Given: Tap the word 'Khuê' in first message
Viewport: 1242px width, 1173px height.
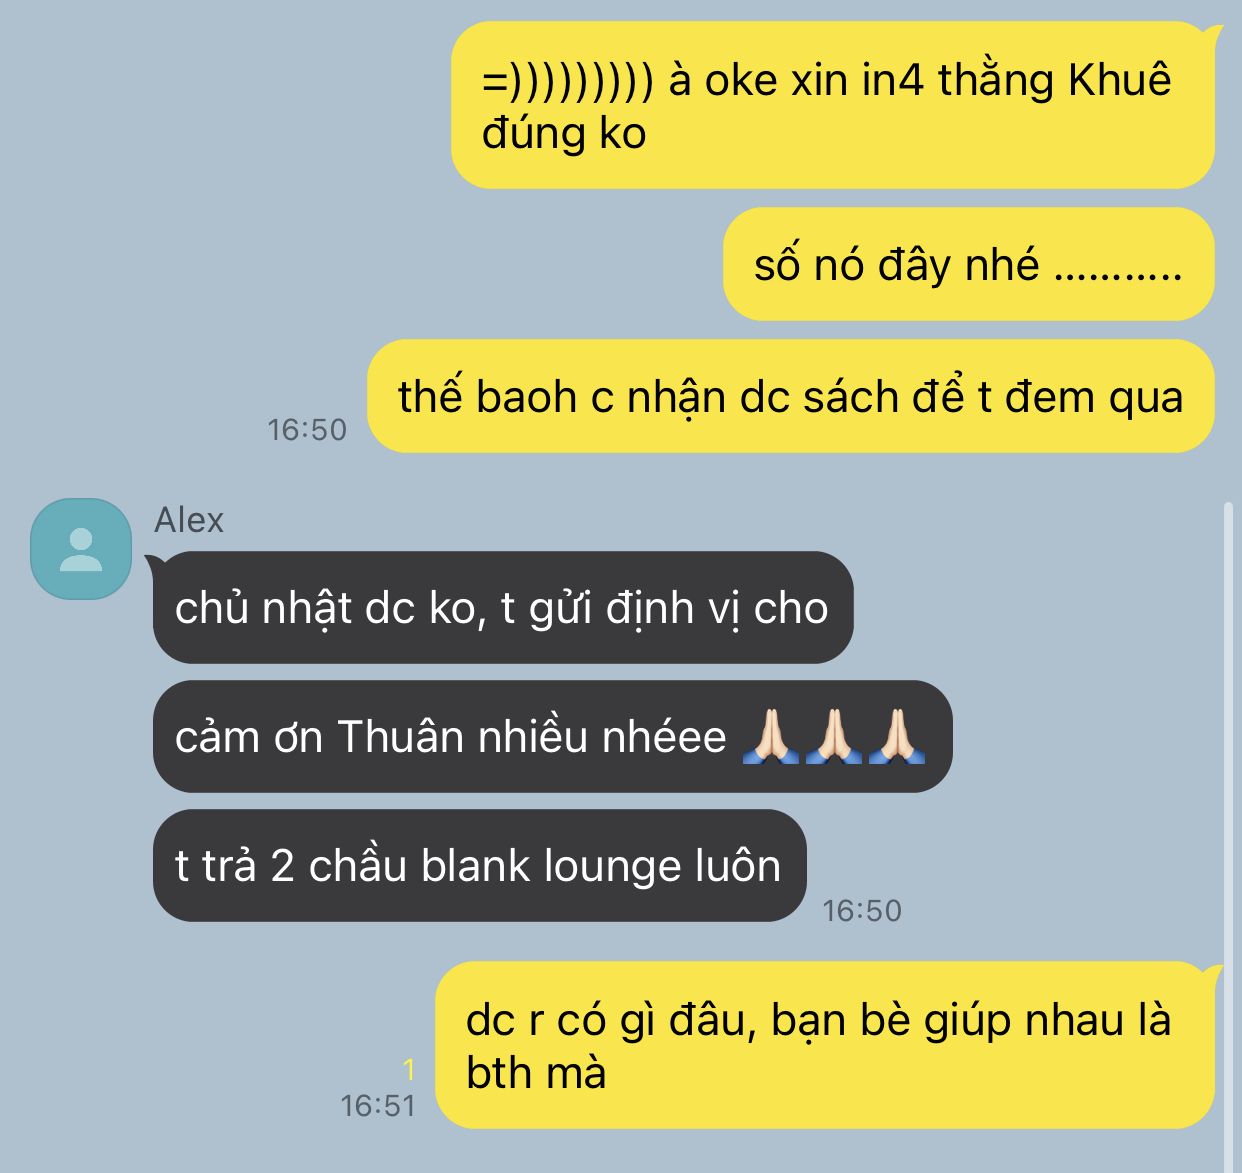Looking at the screenshot, I should (x=1120, y=79).
